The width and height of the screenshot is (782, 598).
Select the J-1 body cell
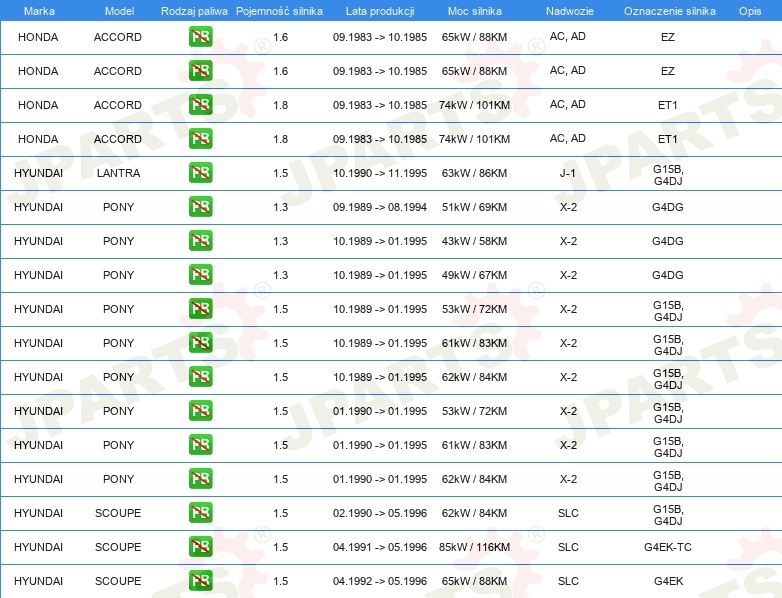pos(568,173)
